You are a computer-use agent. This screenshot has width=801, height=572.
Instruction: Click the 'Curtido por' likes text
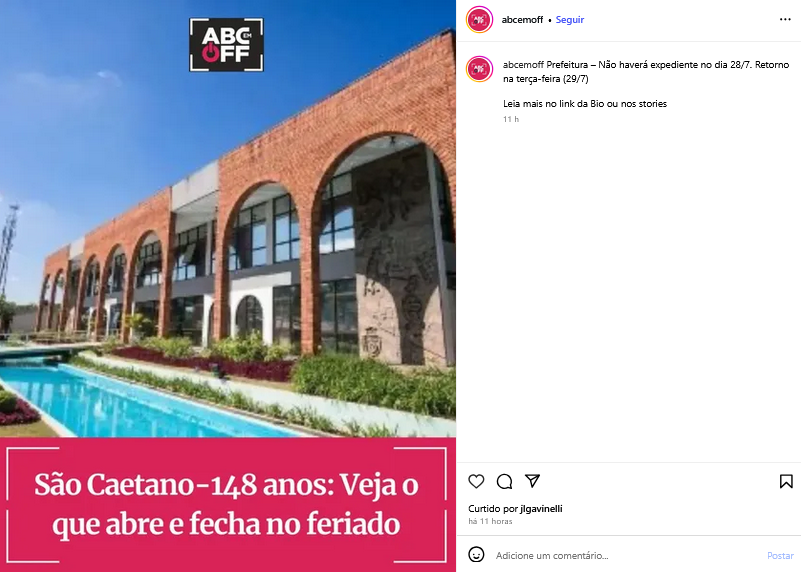point(493,509)
